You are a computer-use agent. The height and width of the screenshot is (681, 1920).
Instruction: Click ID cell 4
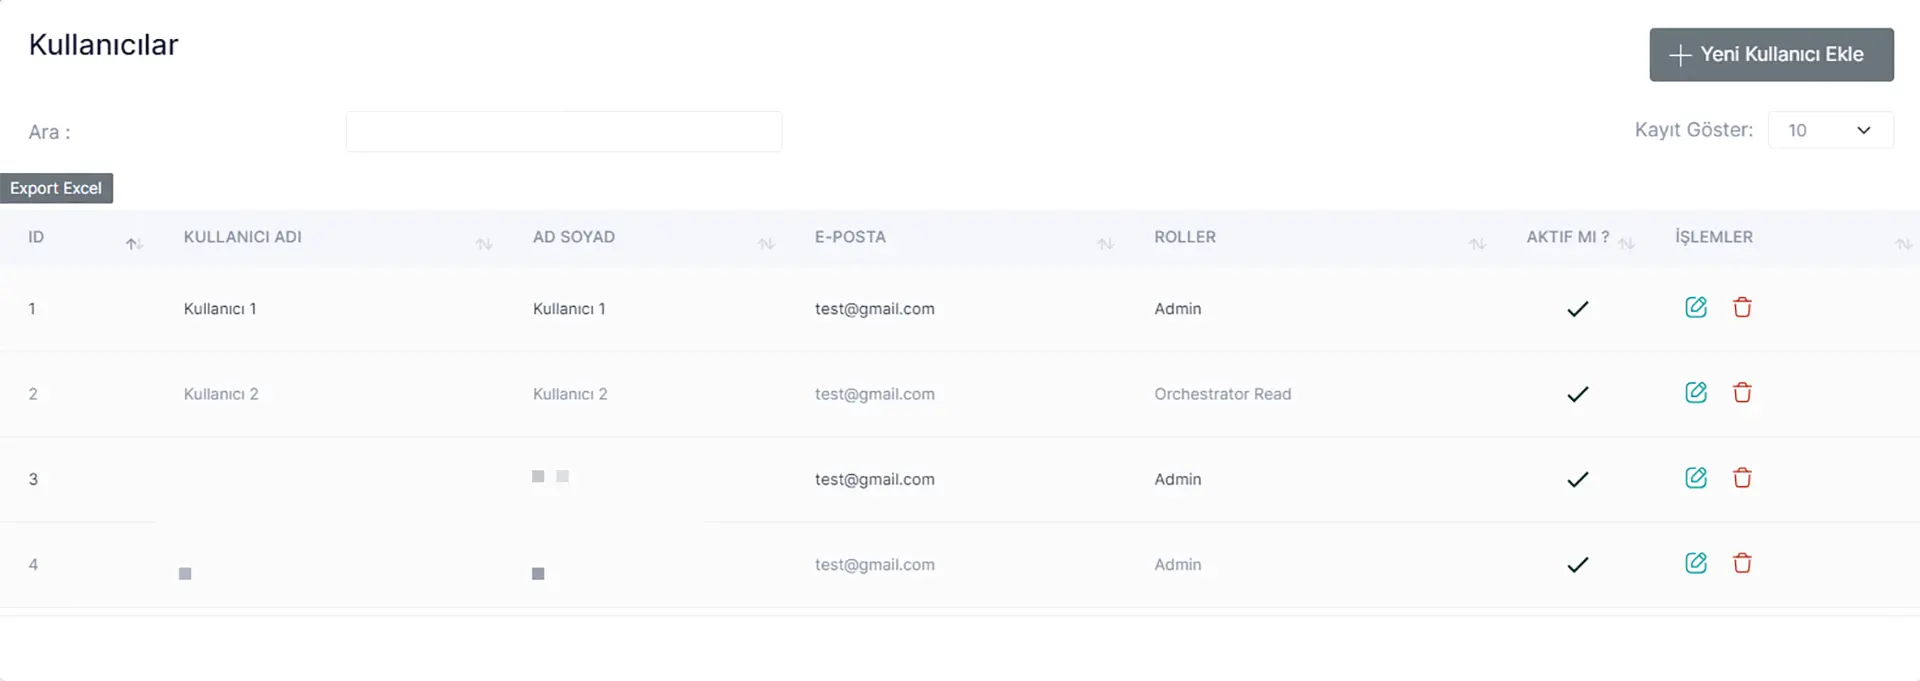33,565
